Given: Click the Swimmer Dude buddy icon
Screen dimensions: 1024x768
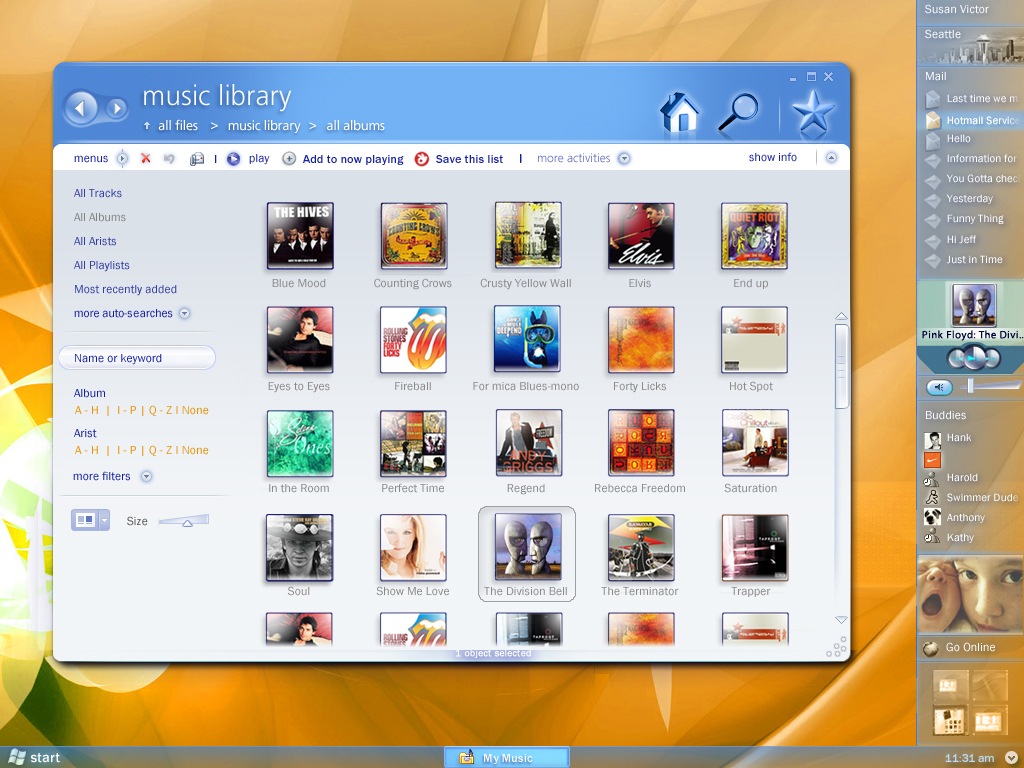Looking at the screenshot, I should coord(932,498).
